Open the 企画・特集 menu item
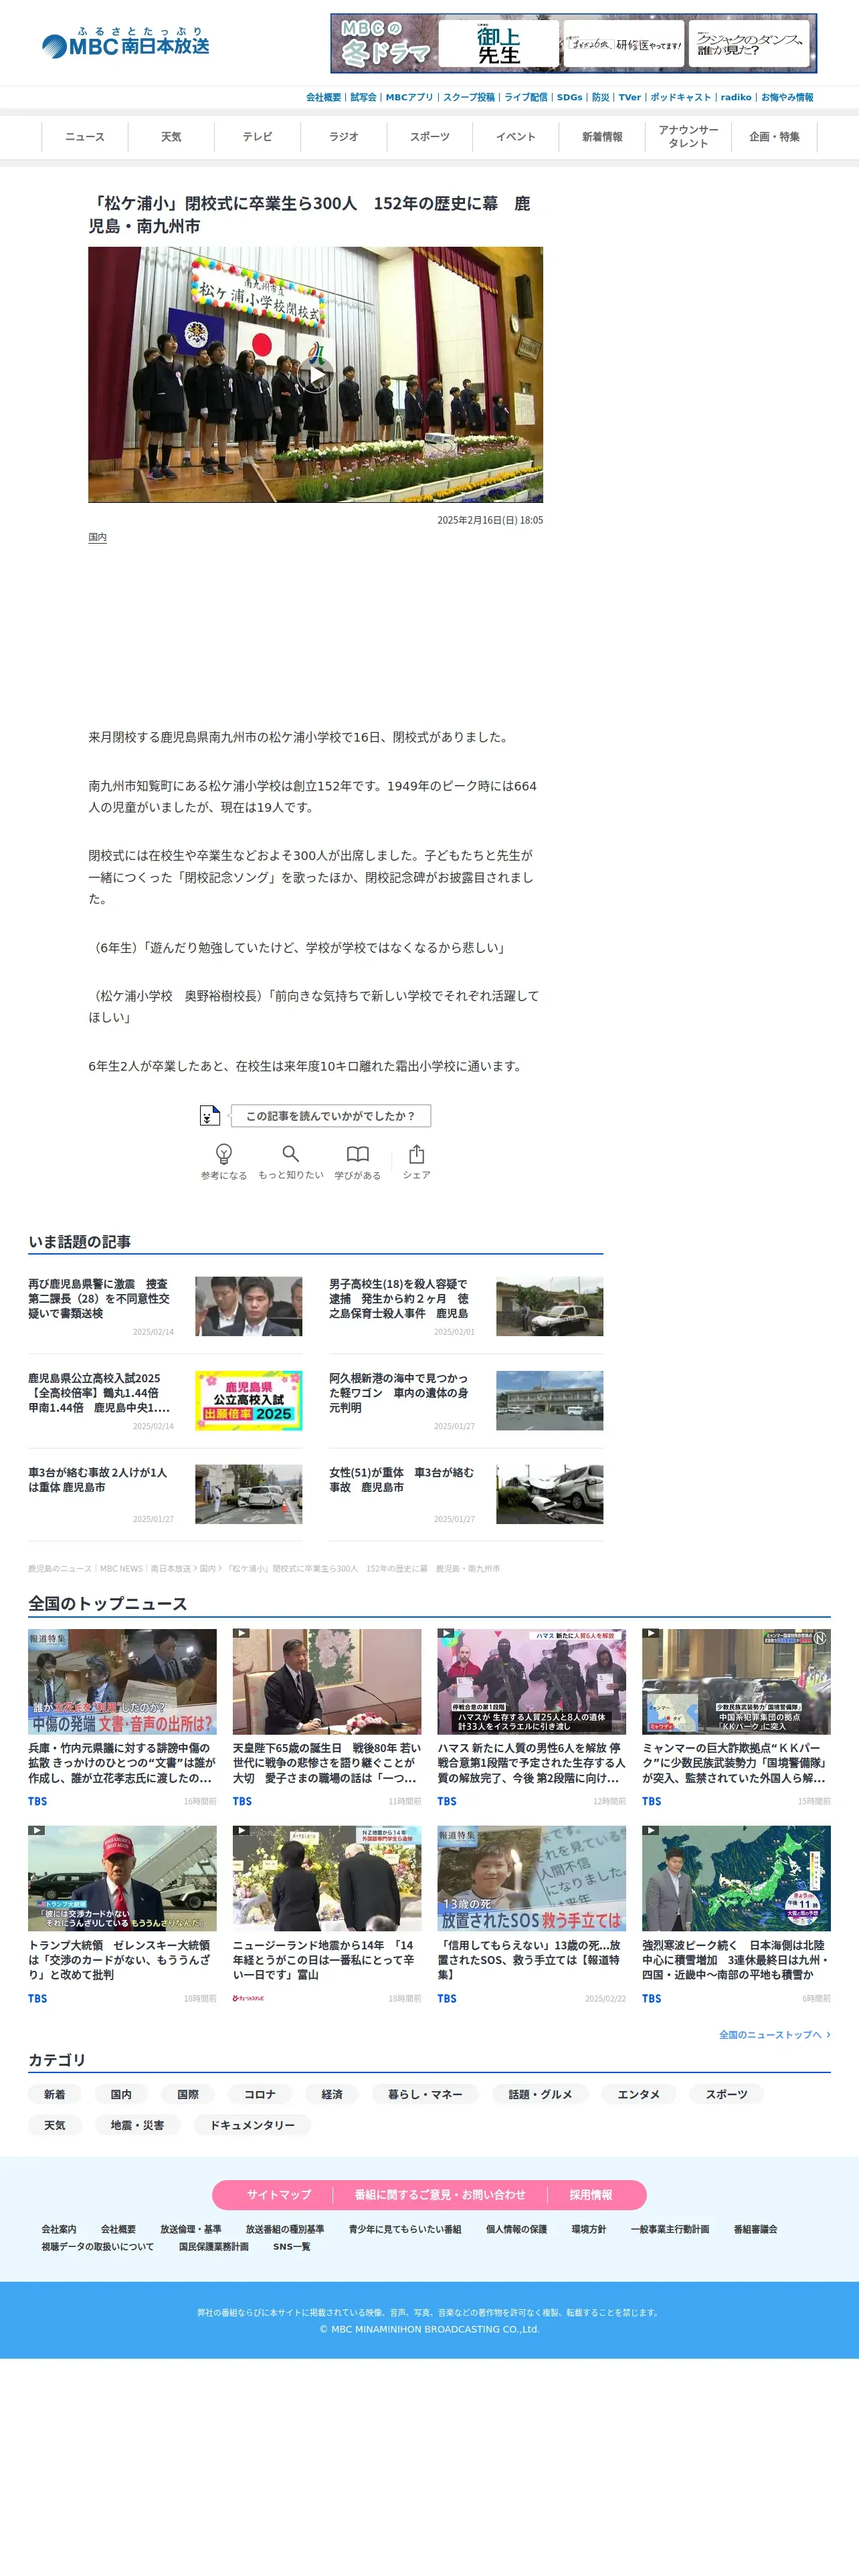859x2576 pixels. click(x=774, y=137)
